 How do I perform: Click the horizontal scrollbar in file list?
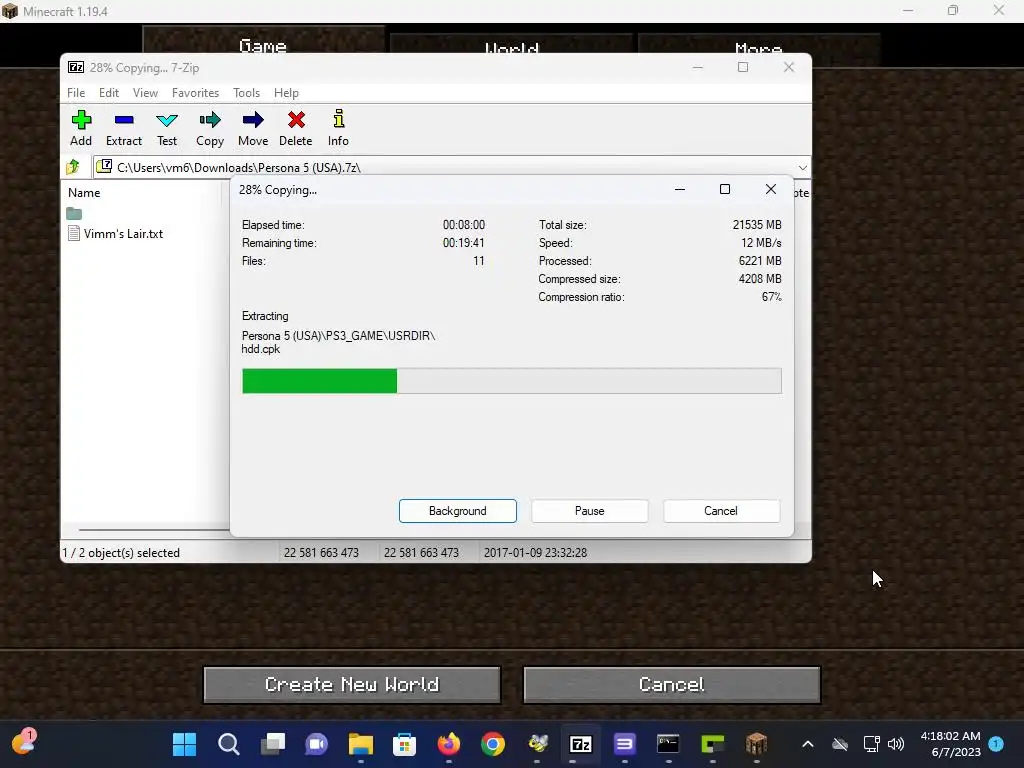[153, 530]
